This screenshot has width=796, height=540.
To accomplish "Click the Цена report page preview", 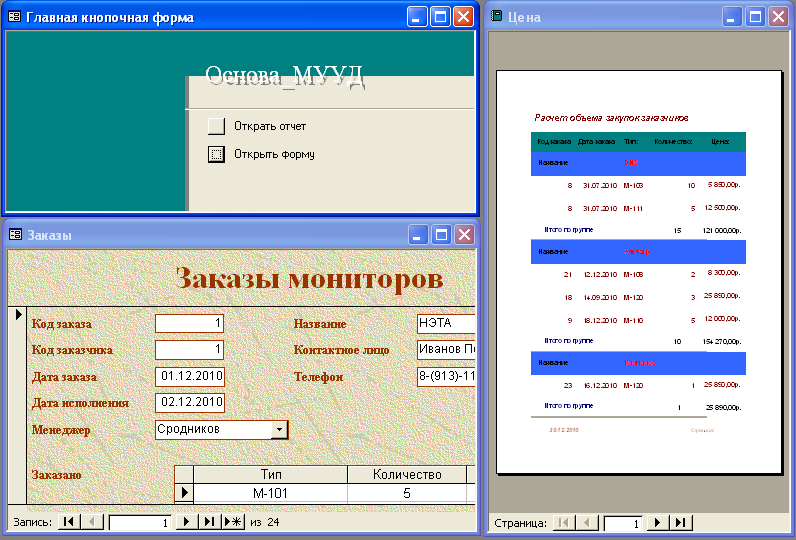I will [639, 272].
